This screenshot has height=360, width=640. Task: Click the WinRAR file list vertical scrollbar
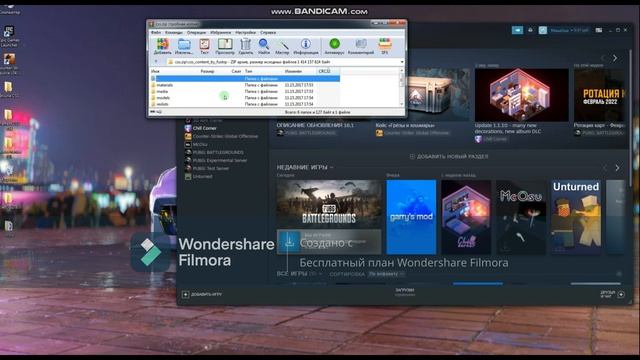402,88
